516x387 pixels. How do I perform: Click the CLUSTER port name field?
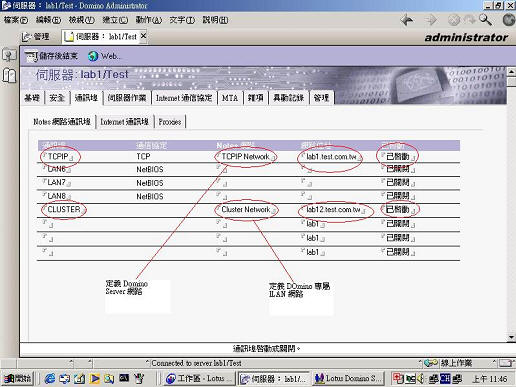click(64, 210)
